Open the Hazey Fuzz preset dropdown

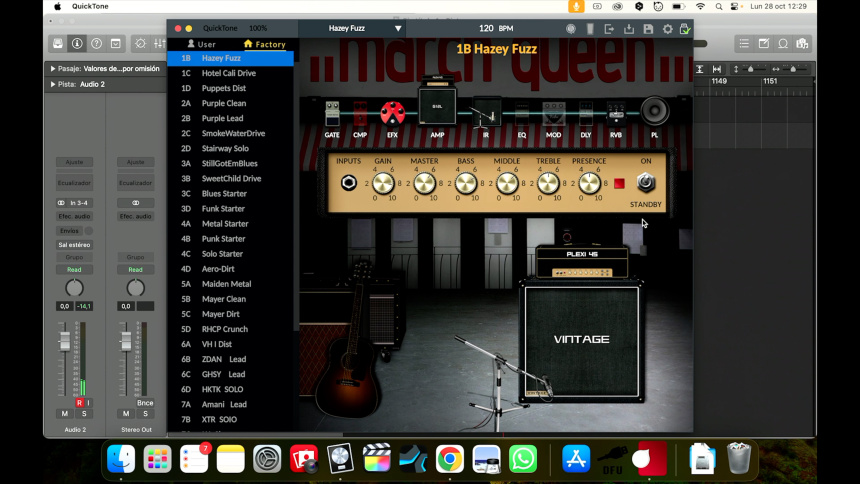coord(398,29)
